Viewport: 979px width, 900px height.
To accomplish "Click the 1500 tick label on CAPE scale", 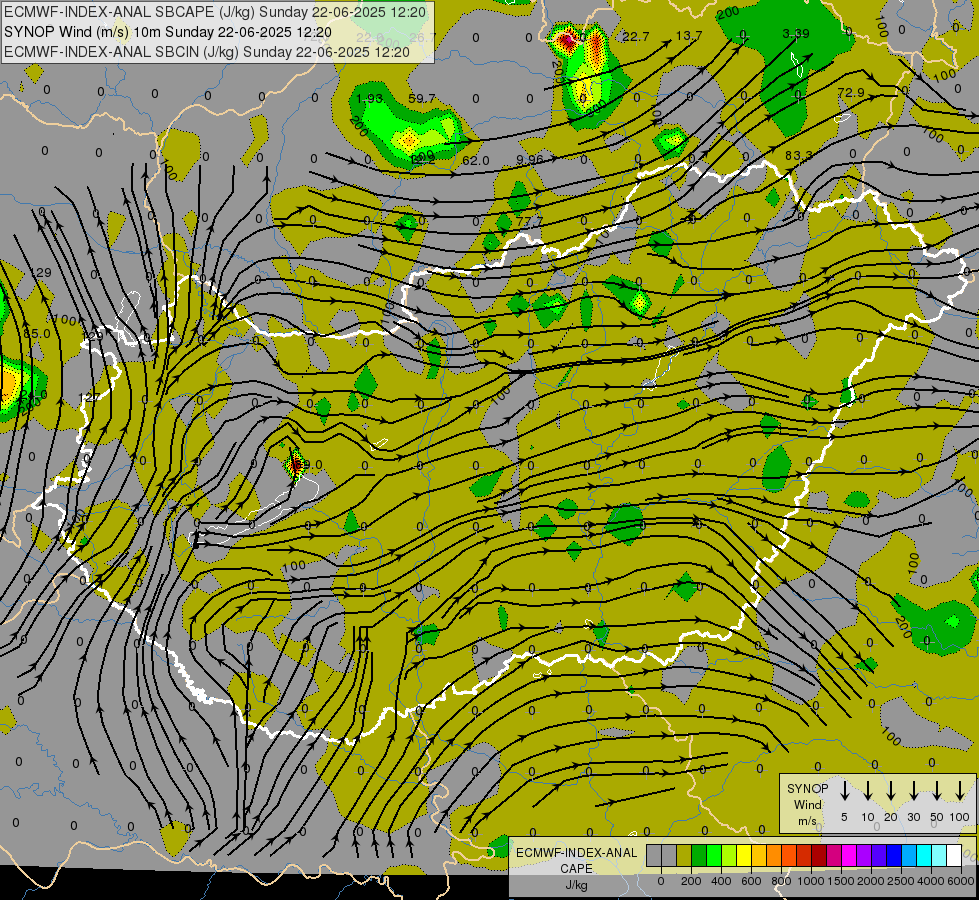I will 841,881.
